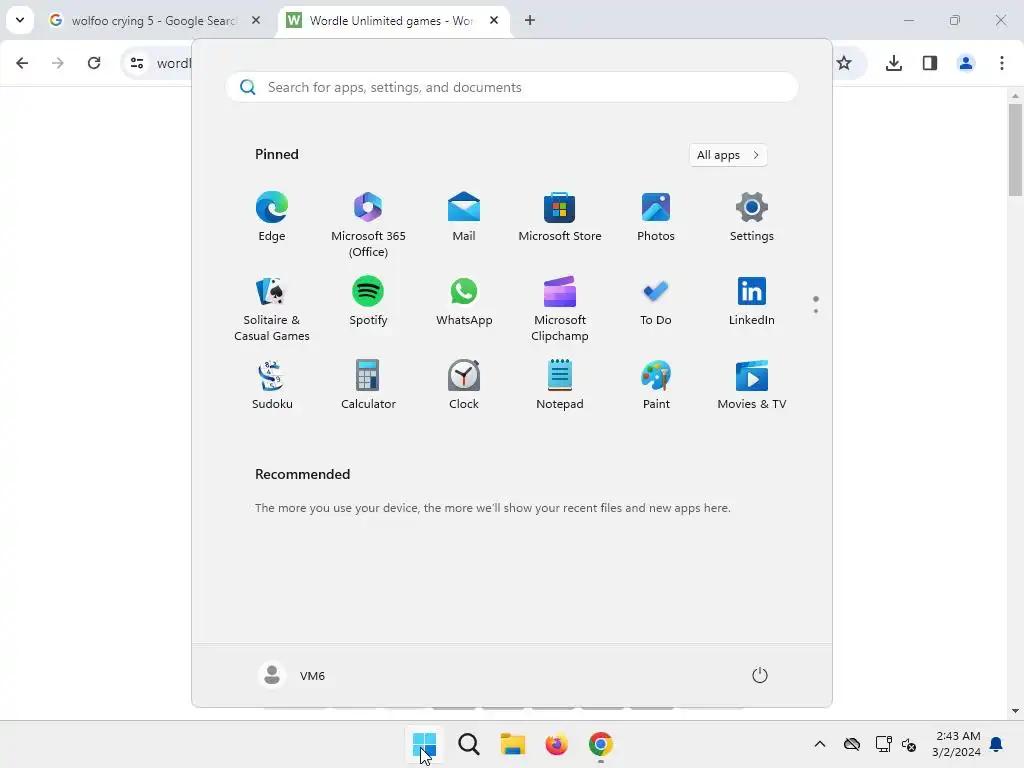
Task: View site information in address bar
Action: tap(137, 63)
